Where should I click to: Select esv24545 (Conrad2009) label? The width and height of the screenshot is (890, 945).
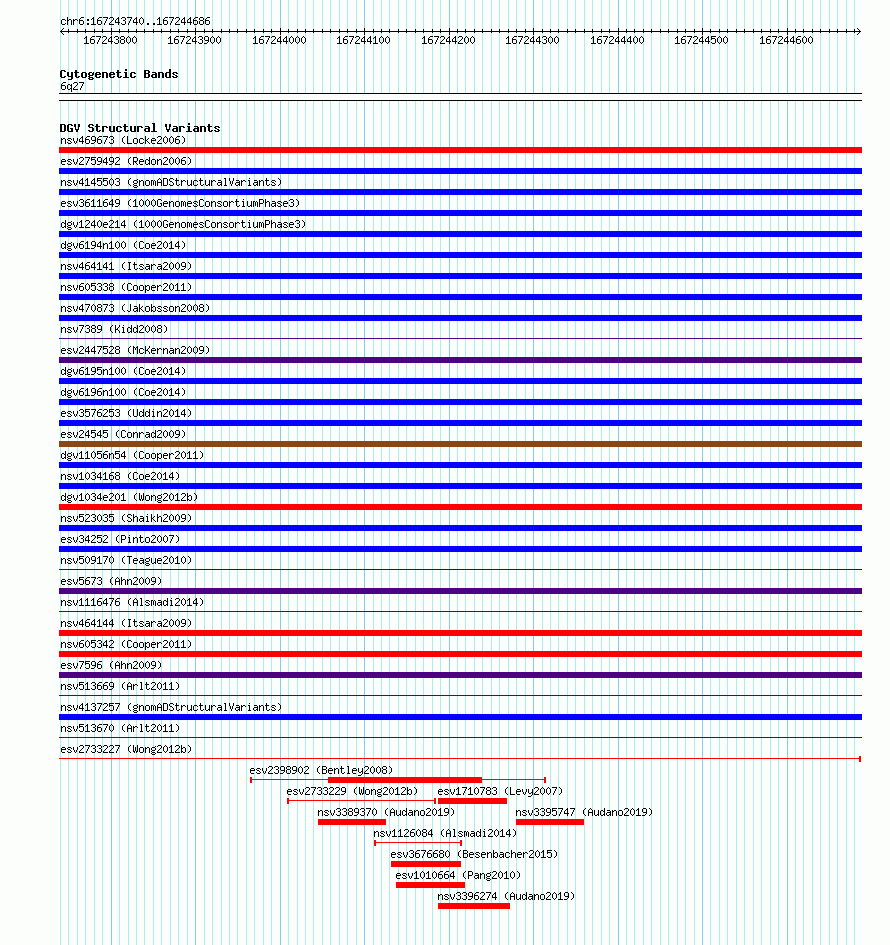click(x=123, y=435)
